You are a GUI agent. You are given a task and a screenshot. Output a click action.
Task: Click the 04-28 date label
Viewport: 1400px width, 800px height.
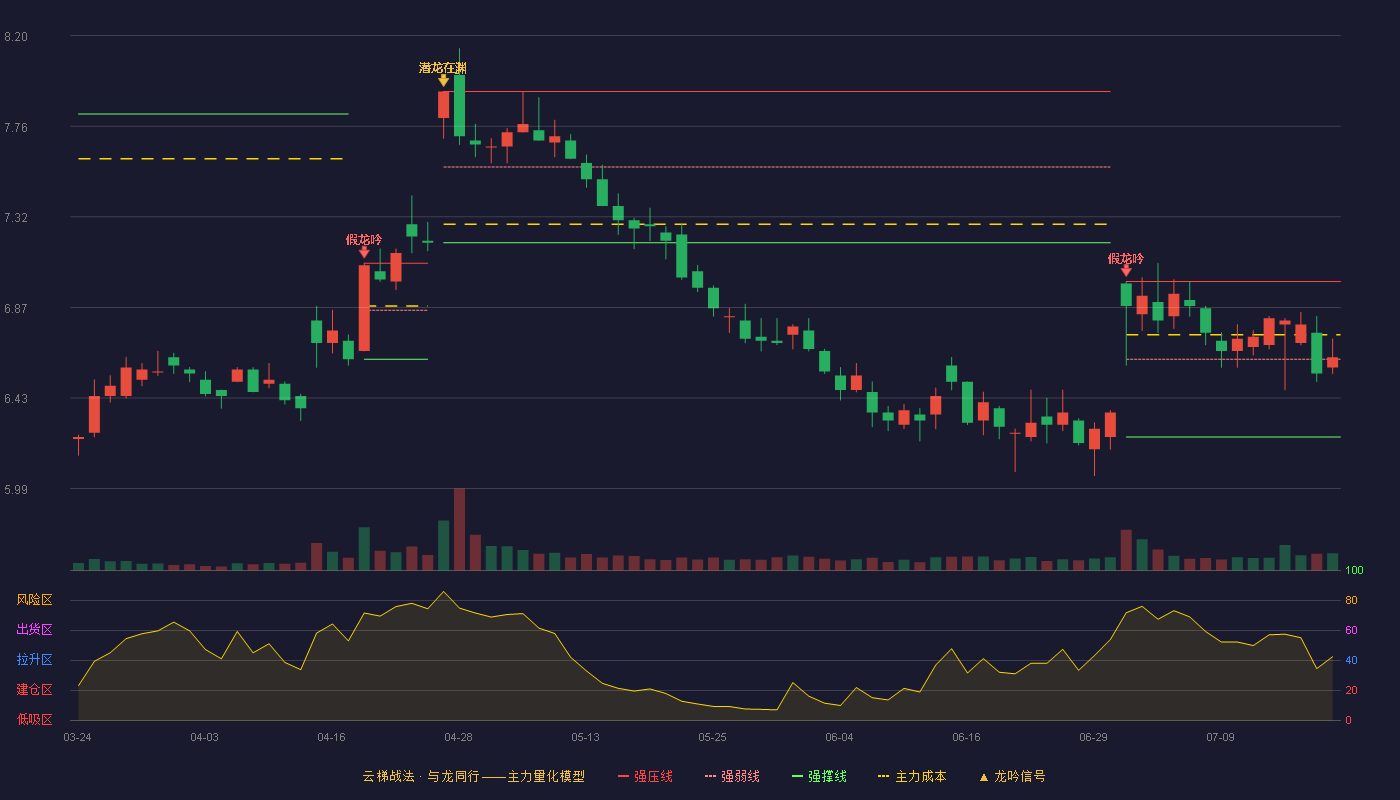(x=458, y=737)
